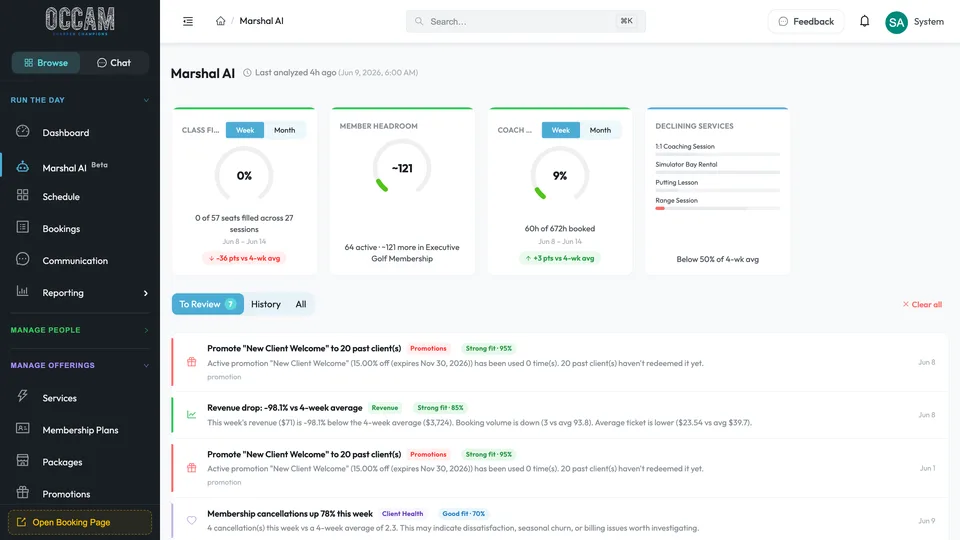Click the Class Fill 0% gauge

244,175
